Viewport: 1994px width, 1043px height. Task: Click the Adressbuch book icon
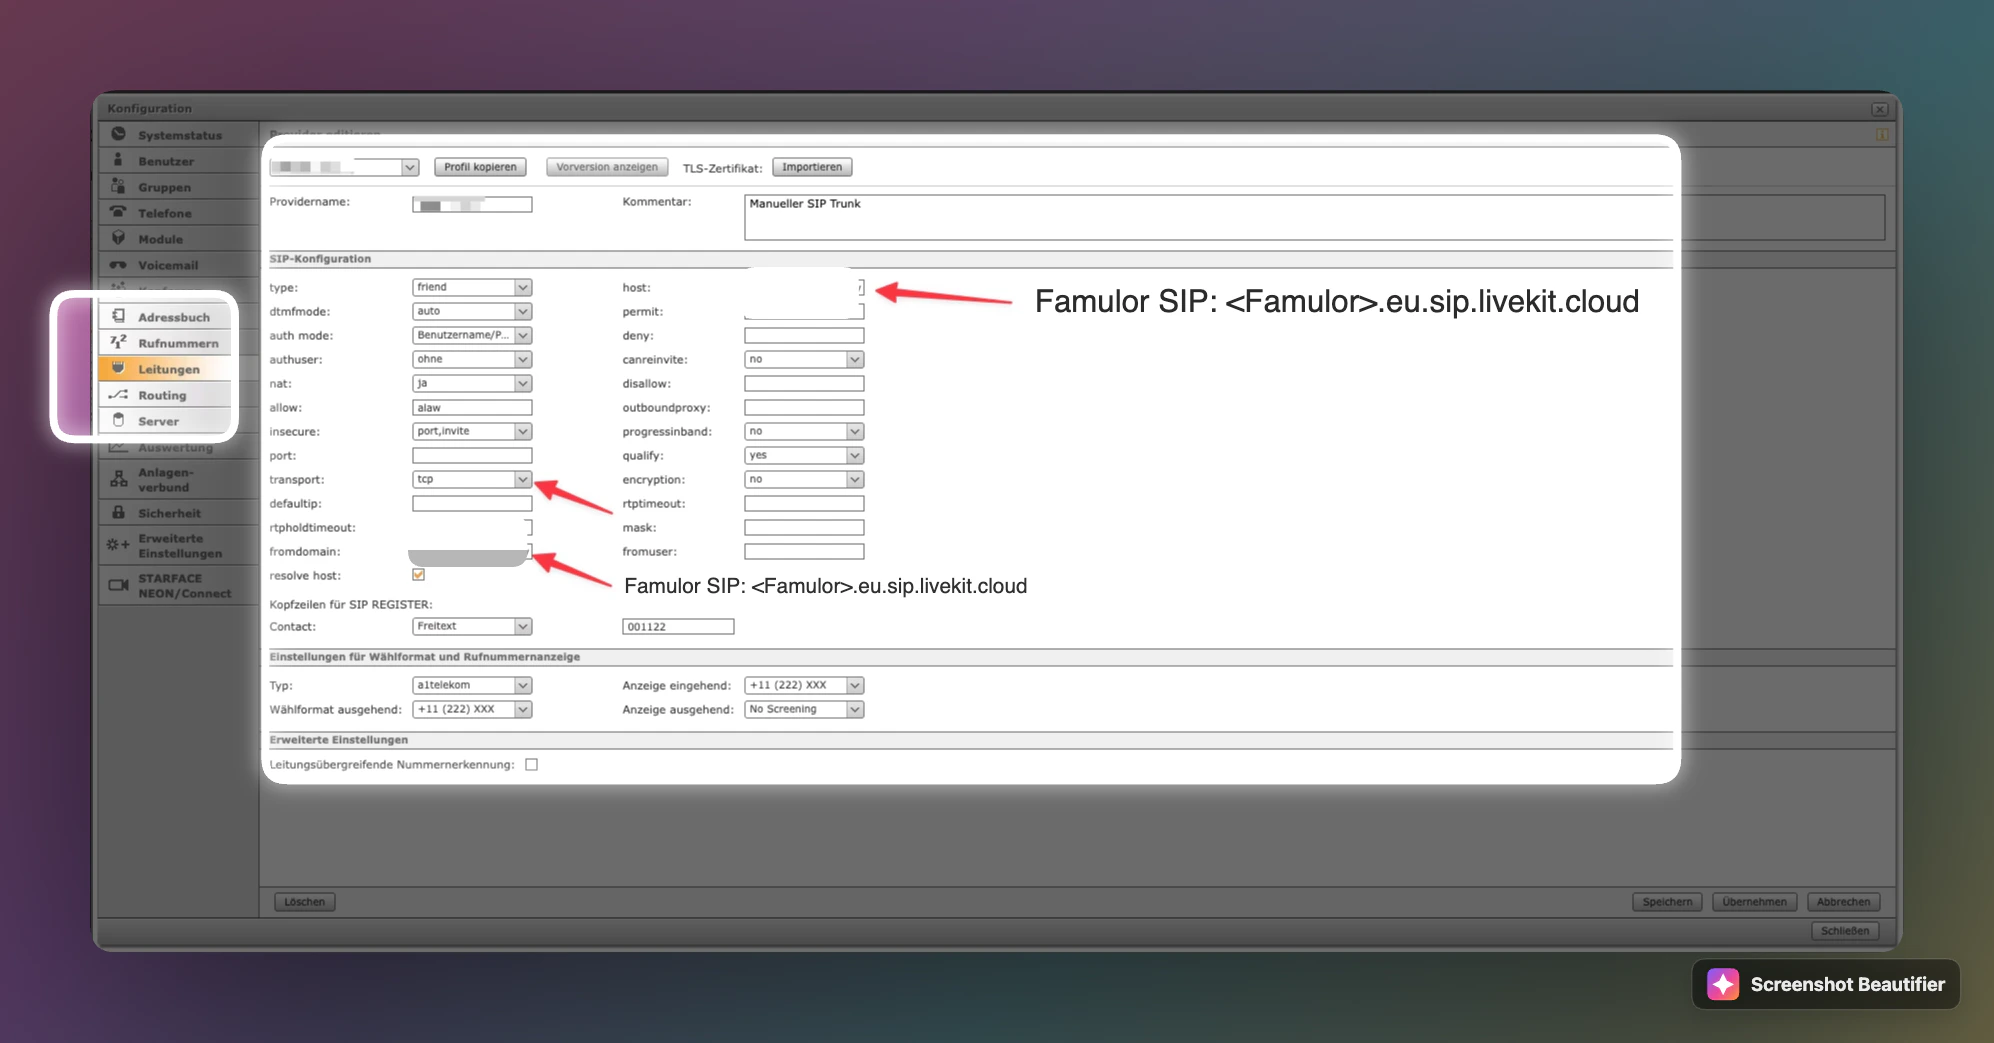pyautogui.click(x=118, y=316)
